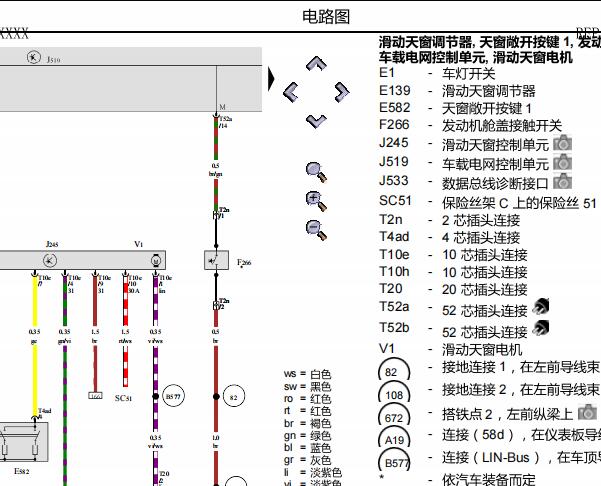Click the pan left arrow

pyautogui.click(x=291, y=92)
